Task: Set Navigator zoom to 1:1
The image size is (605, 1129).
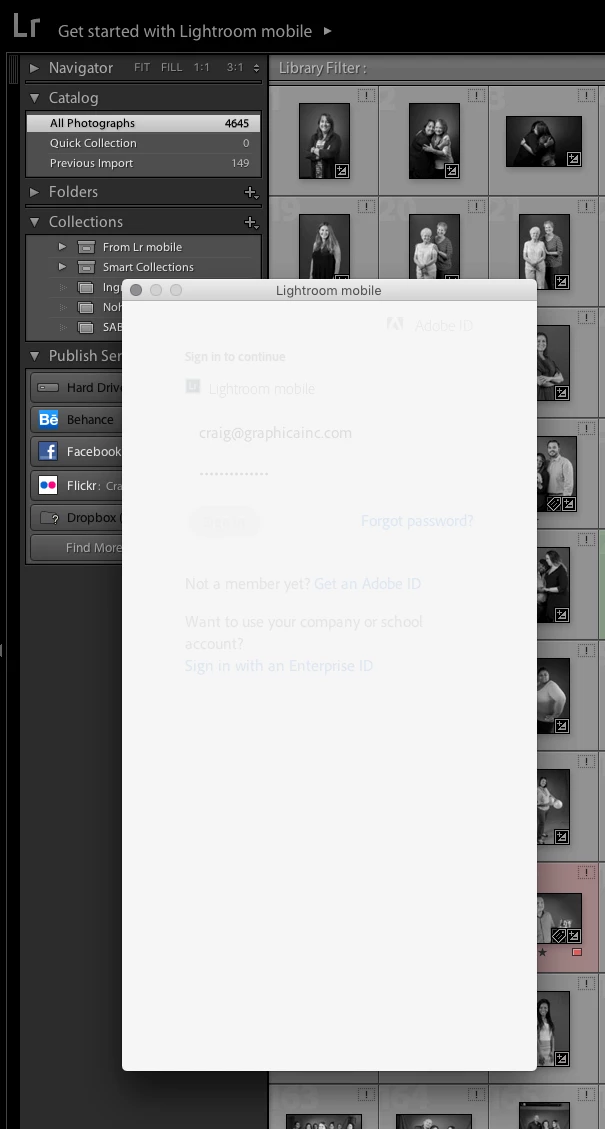Action: click(202, 68)
